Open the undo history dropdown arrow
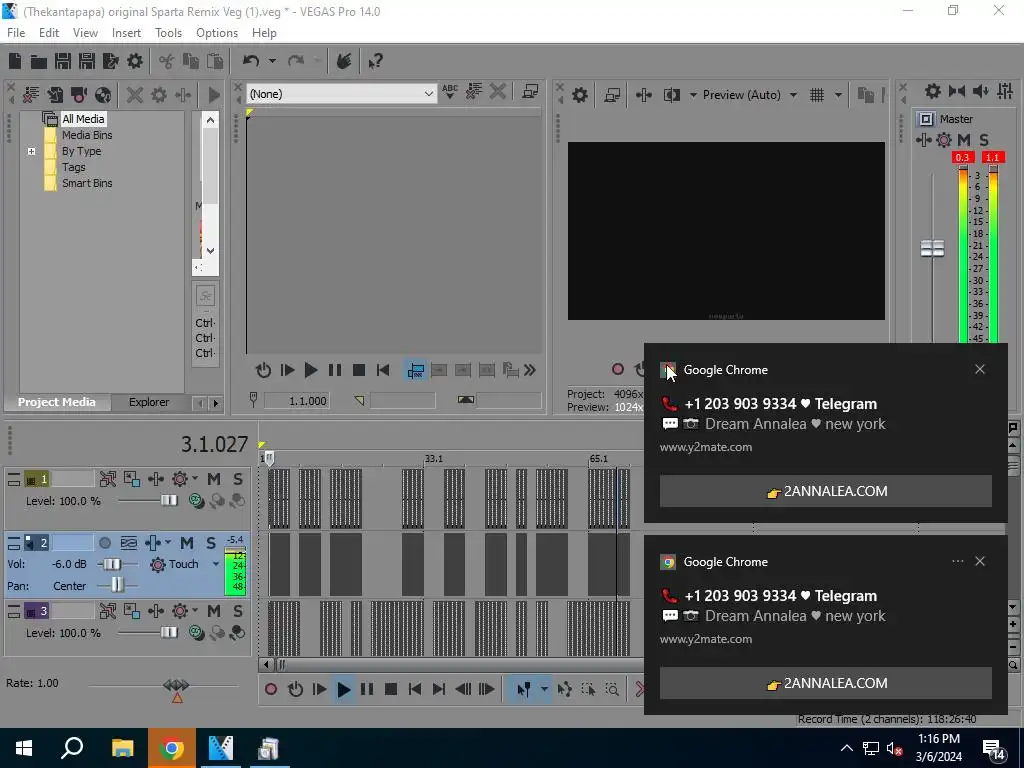Viewport: 1024px width, 768px height. coord(272,61)
